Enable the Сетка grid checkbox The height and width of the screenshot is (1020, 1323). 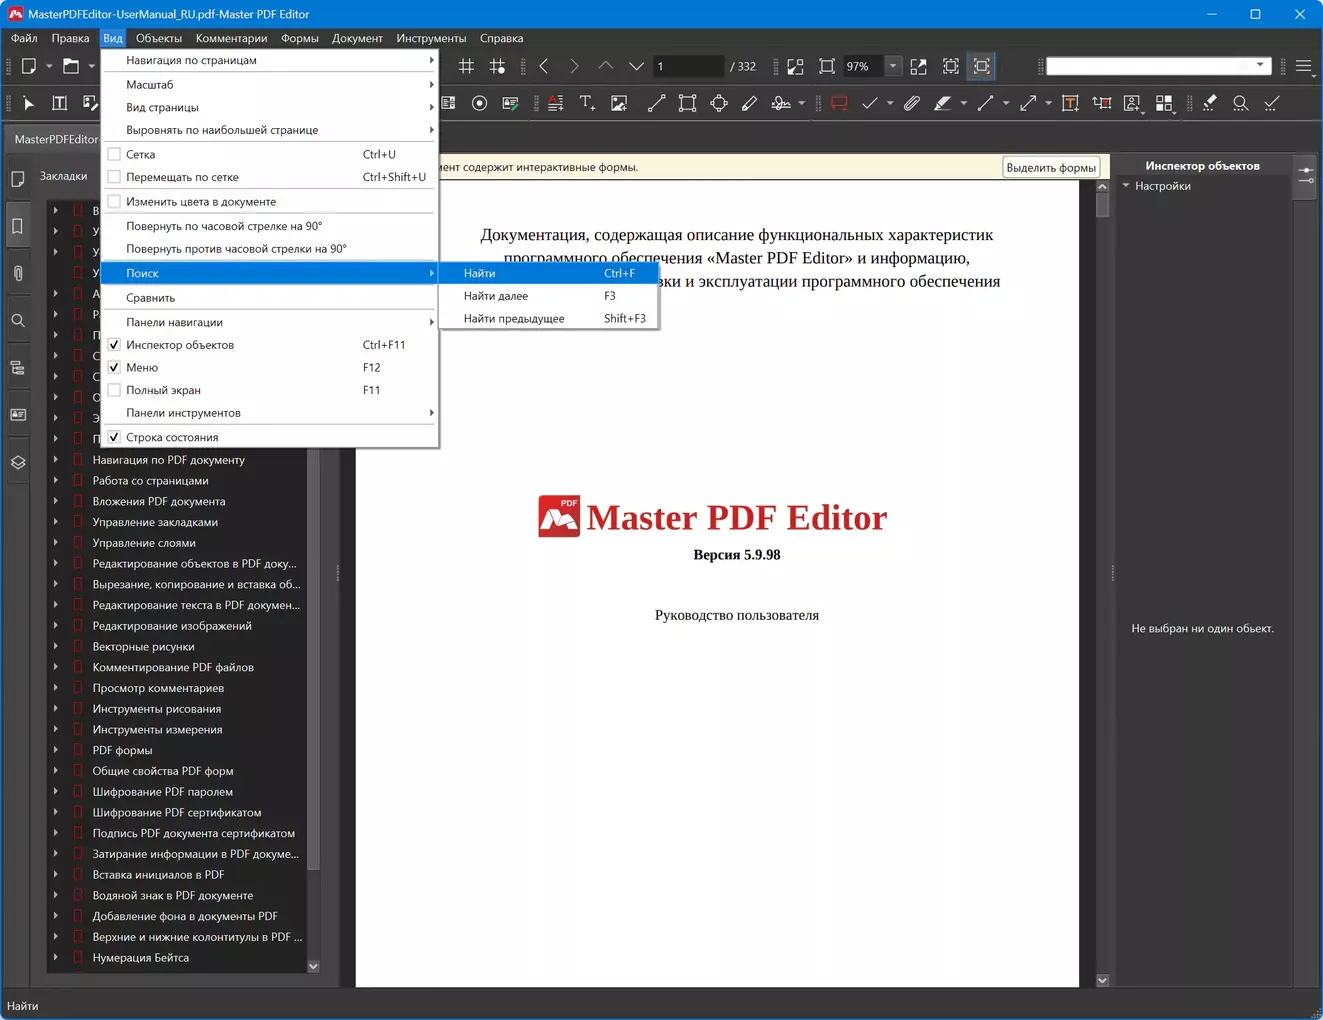[x=115, y=154]
